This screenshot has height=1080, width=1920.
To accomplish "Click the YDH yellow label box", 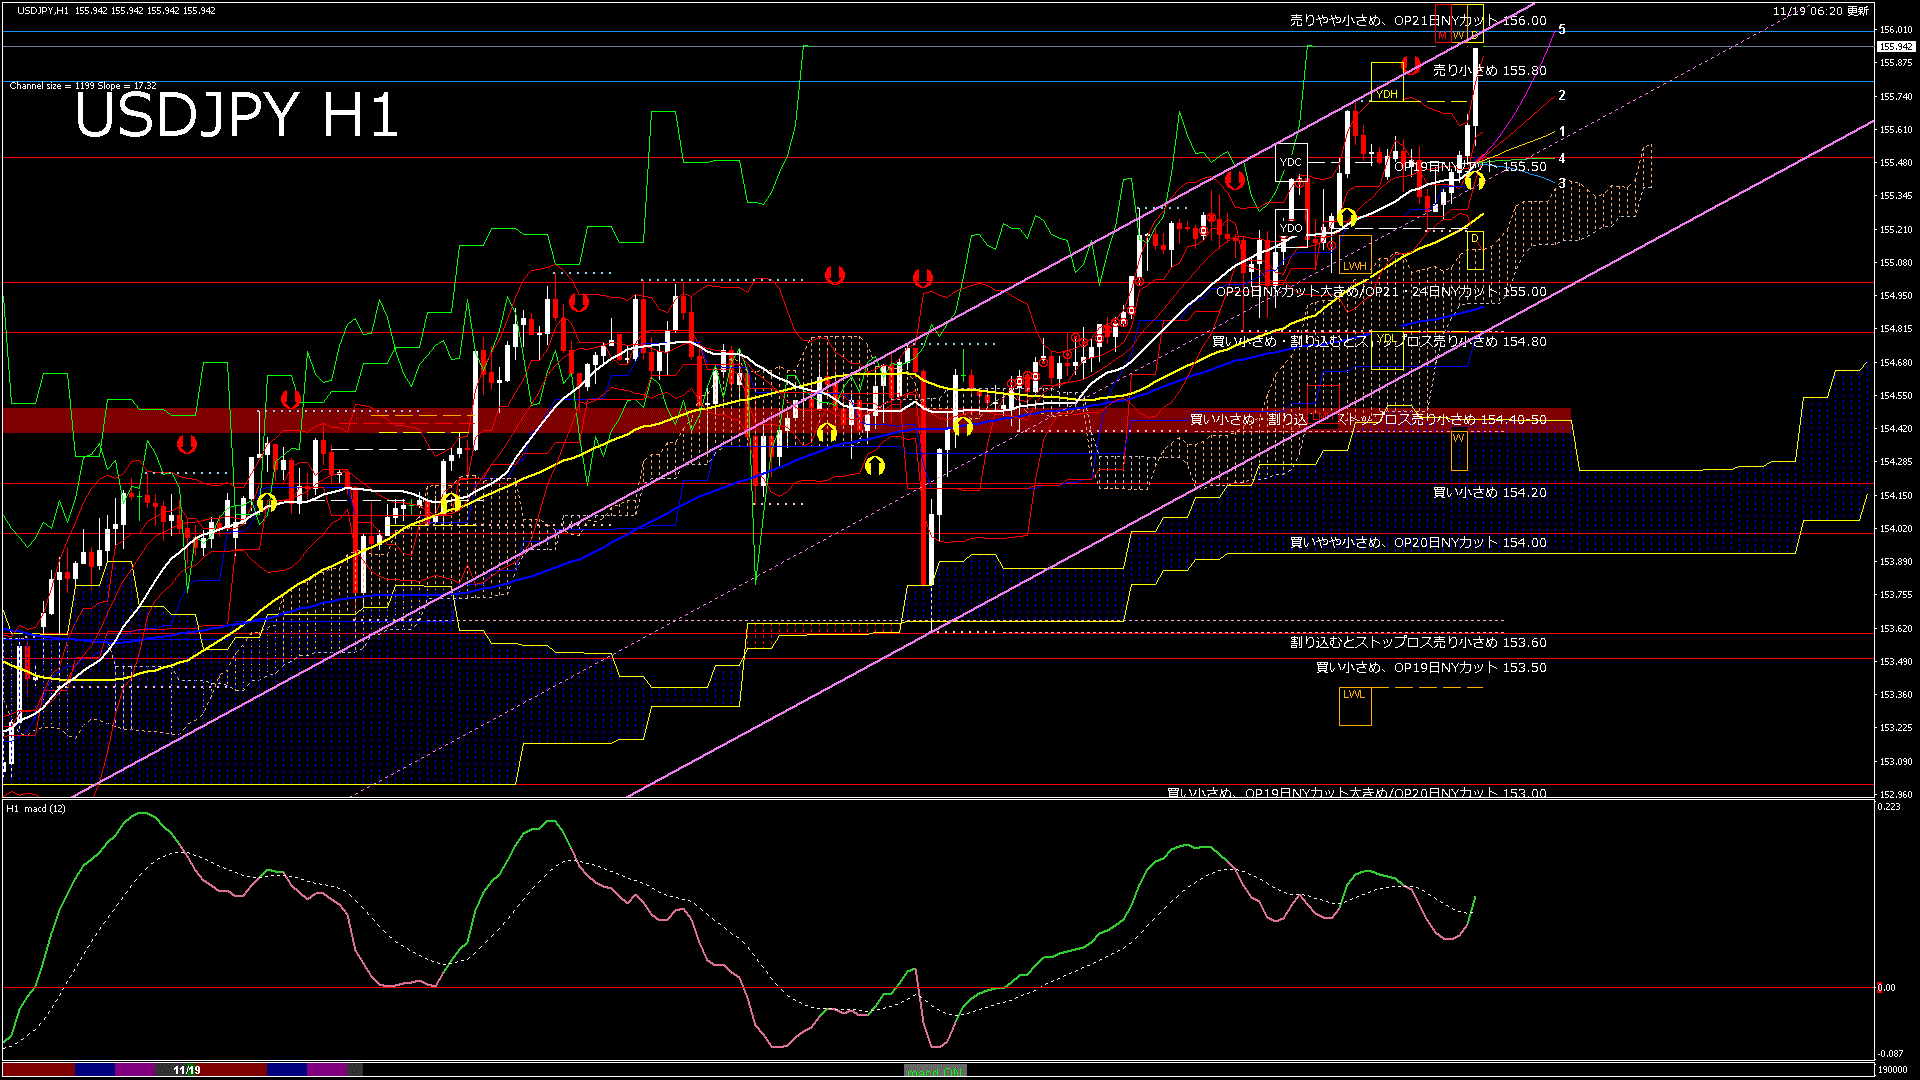I will pos(1386,94).
